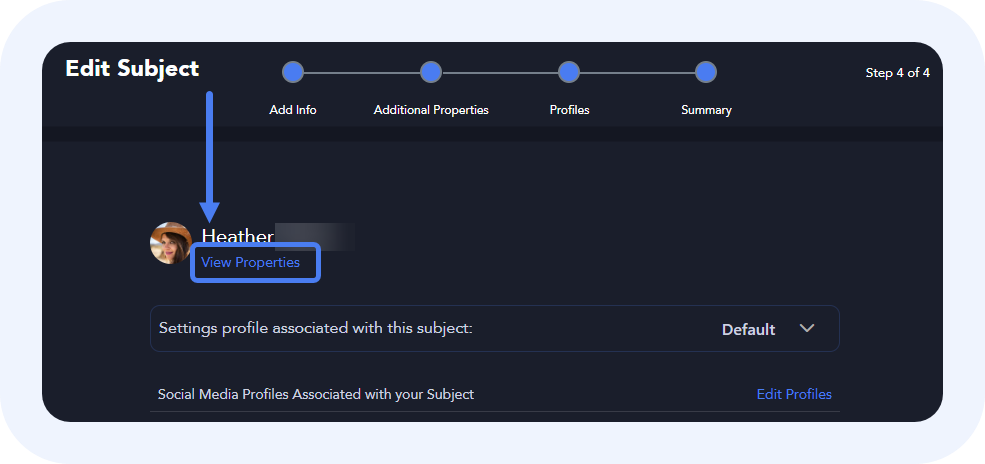Jump to the Profiles step circle
The image size is (985, 464).
coord(569,72)
